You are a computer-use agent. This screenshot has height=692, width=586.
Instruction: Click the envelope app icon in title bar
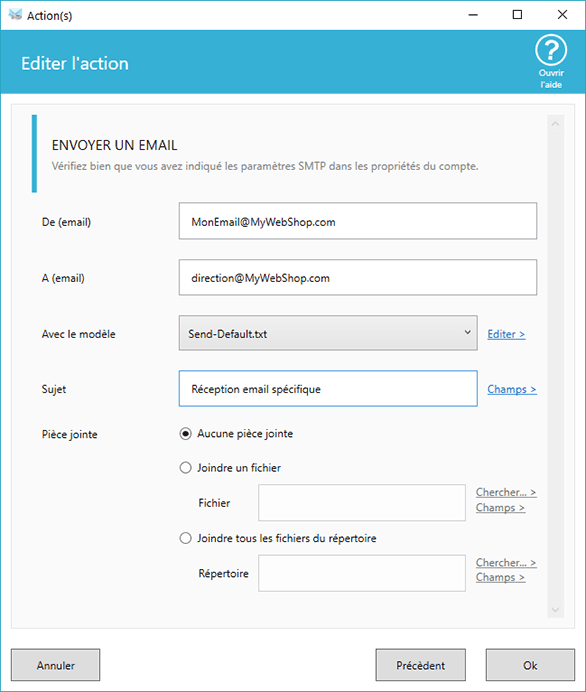click(15, 15)
